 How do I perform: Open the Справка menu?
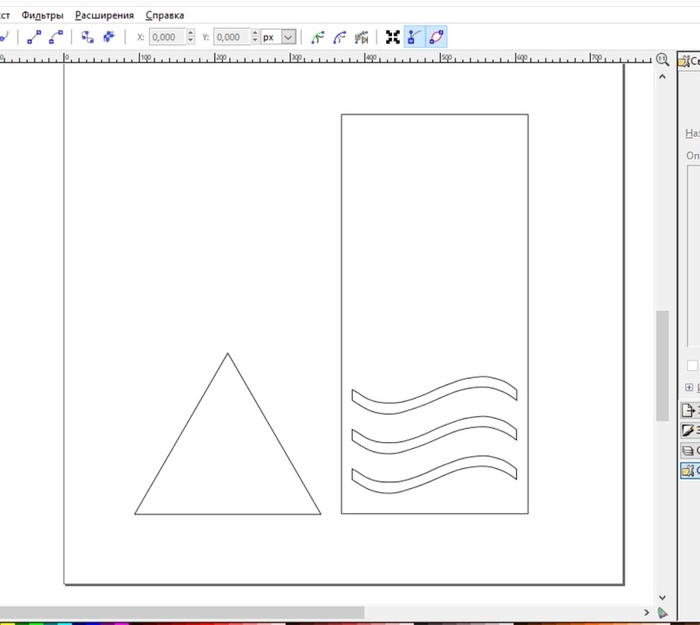(165, 15)
